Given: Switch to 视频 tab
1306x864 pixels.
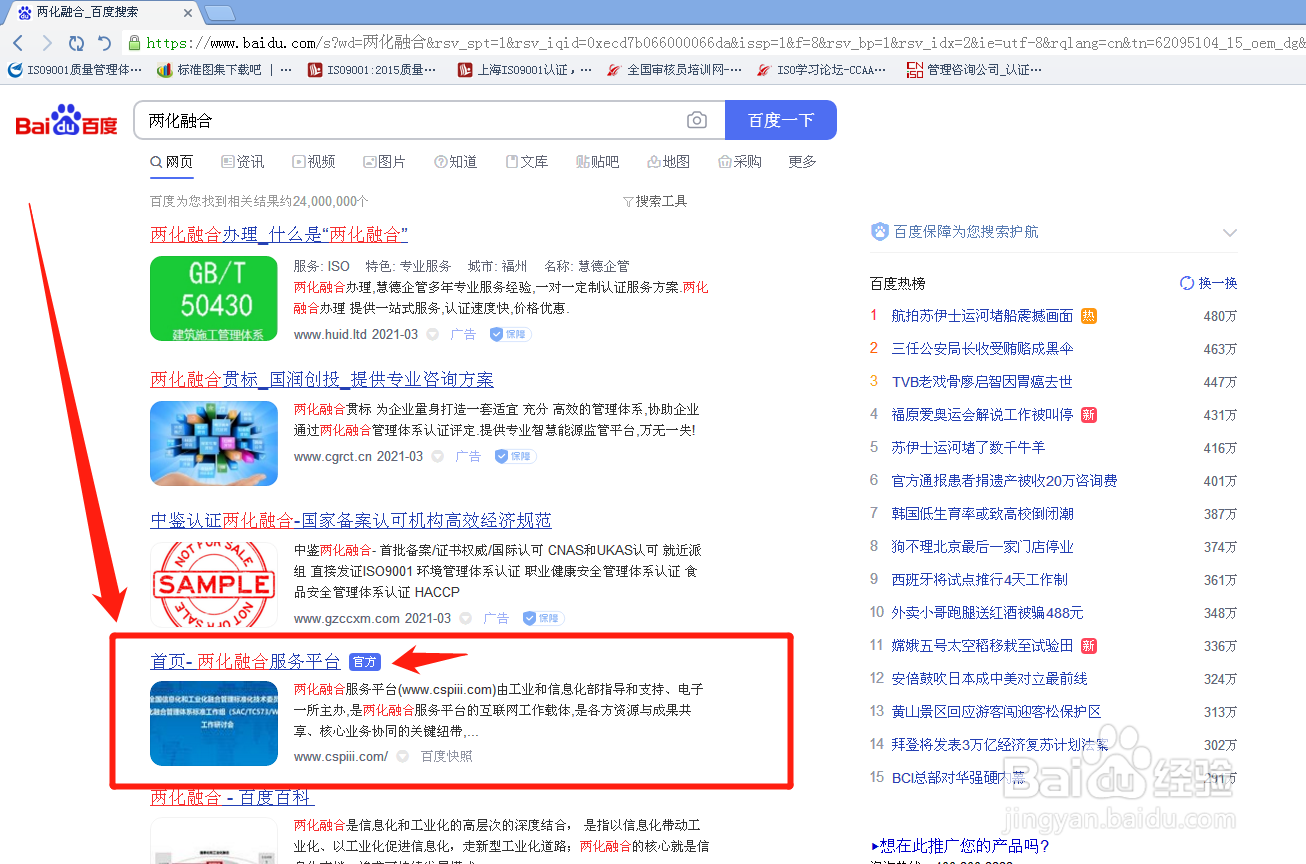Looking at the screenshot, I should point(314,162).
